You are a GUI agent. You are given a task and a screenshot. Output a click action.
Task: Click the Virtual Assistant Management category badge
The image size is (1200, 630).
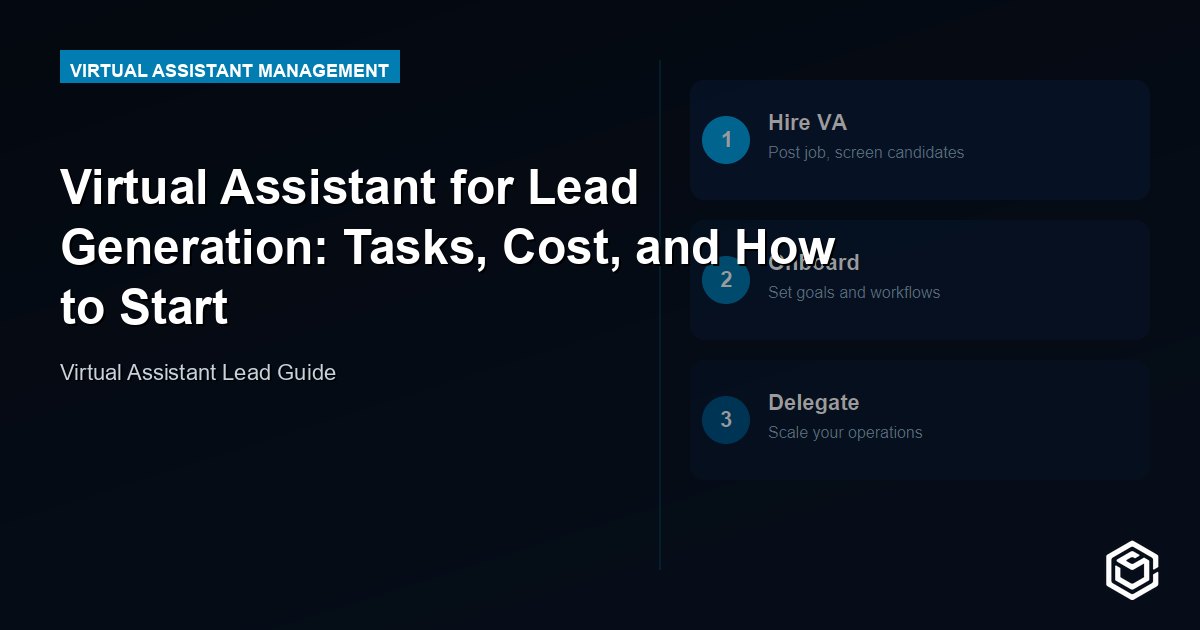(x=230, y=67)
